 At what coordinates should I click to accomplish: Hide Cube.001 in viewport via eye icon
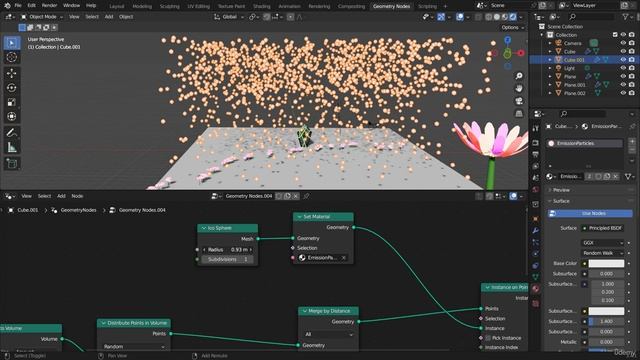tap(623, 60)
